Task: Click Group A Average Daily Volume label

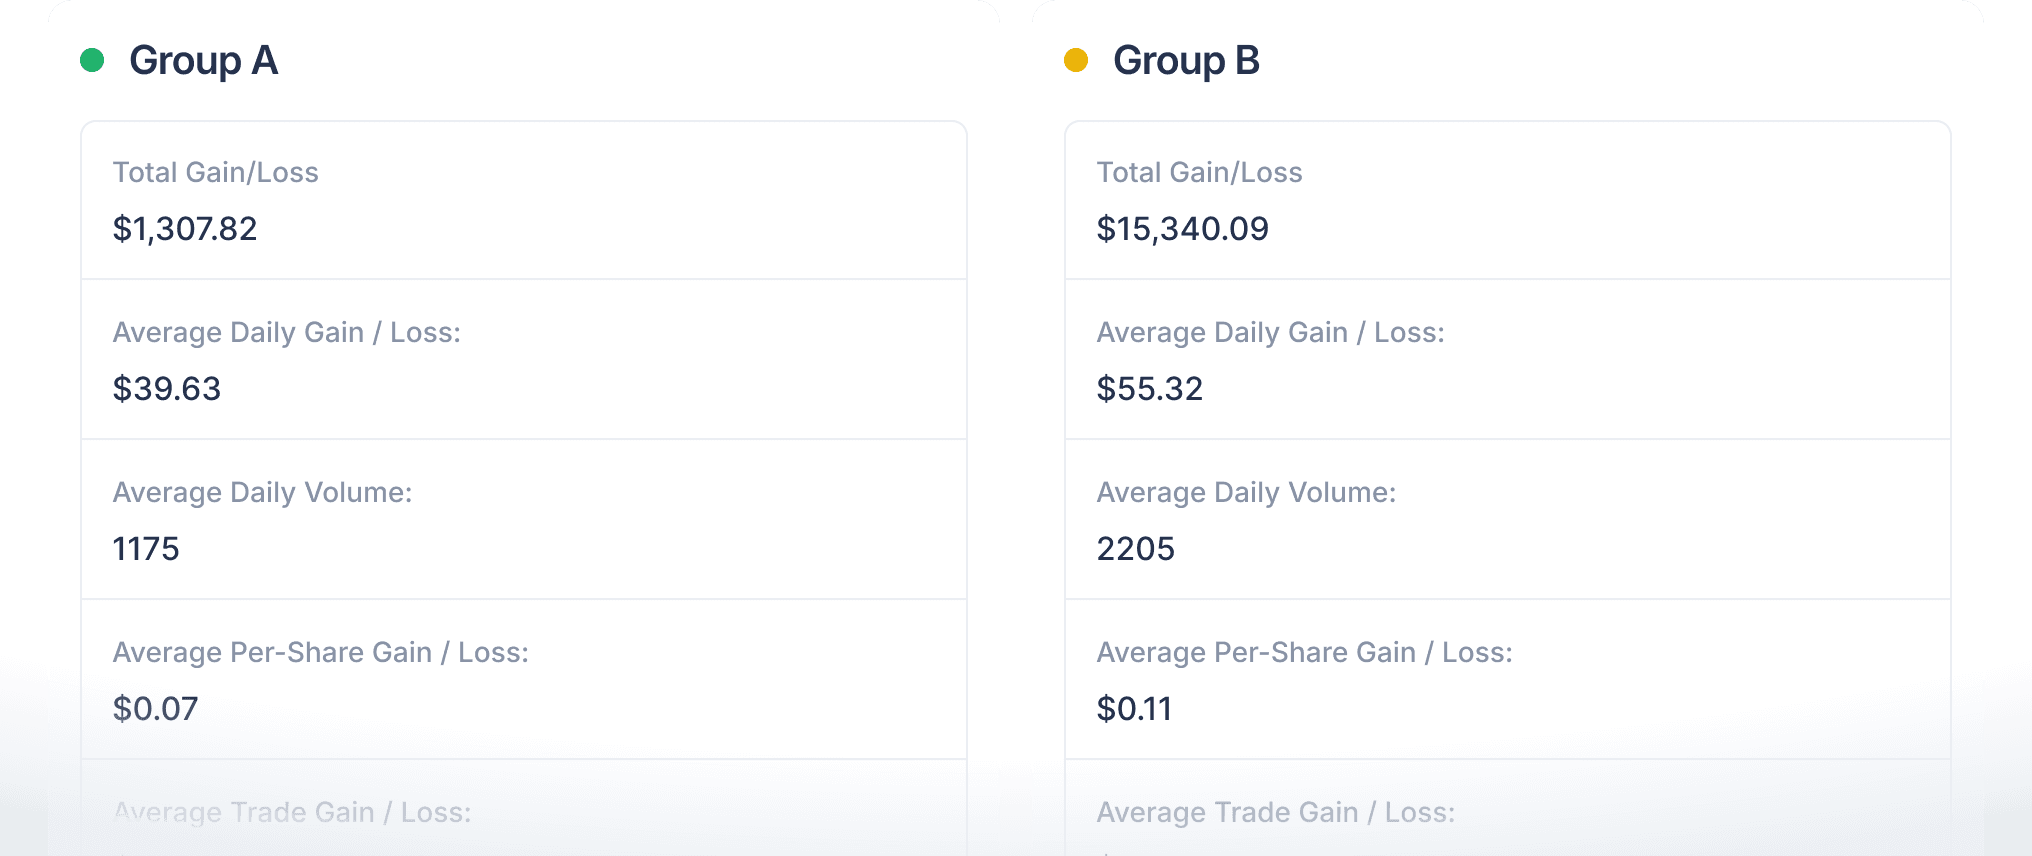Action: click(263, 492)
